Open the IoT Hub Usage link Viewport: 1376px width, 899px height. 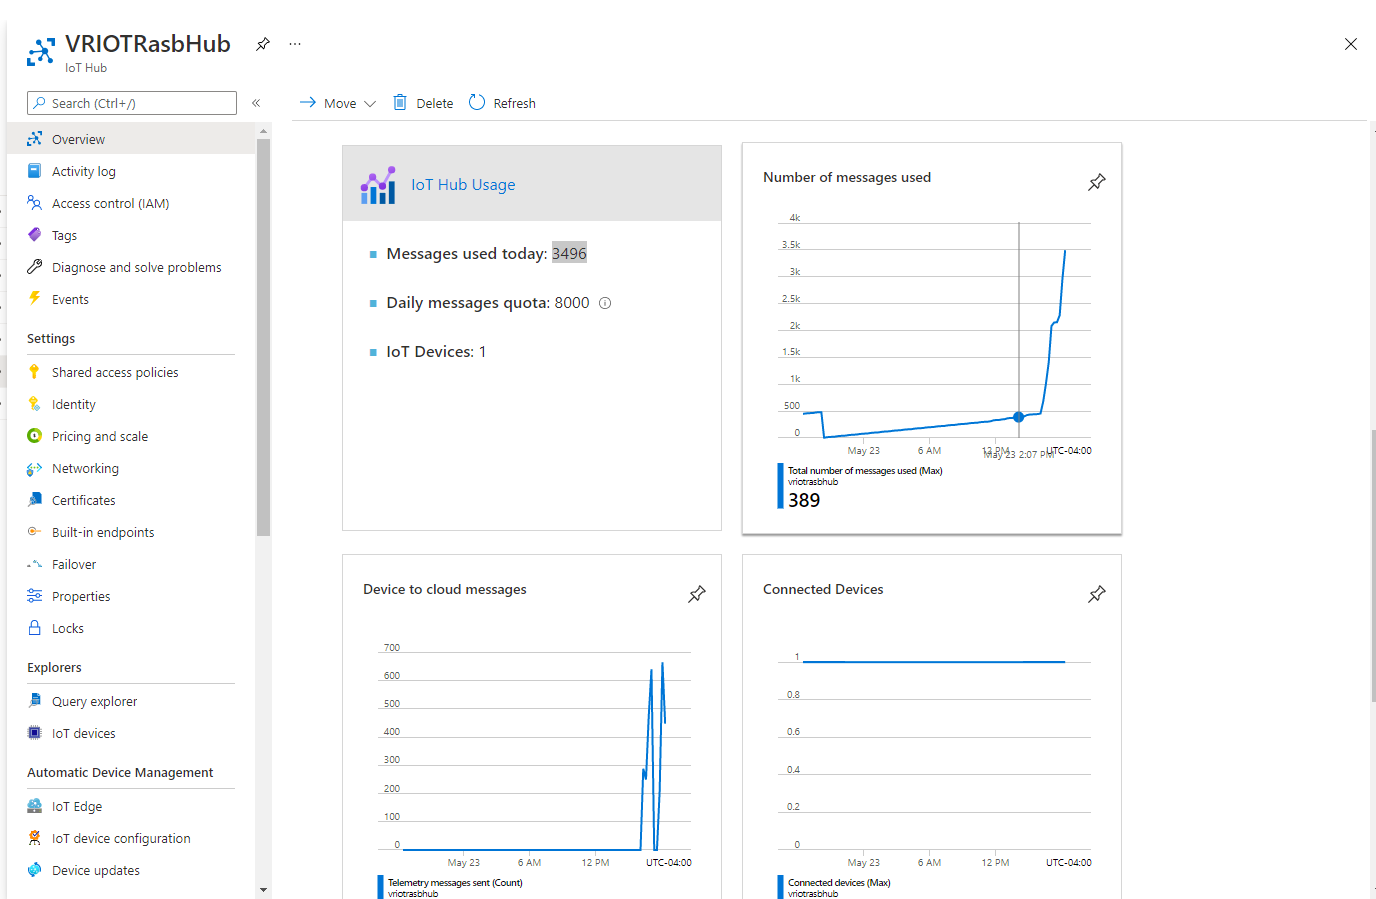coord(463,185)
